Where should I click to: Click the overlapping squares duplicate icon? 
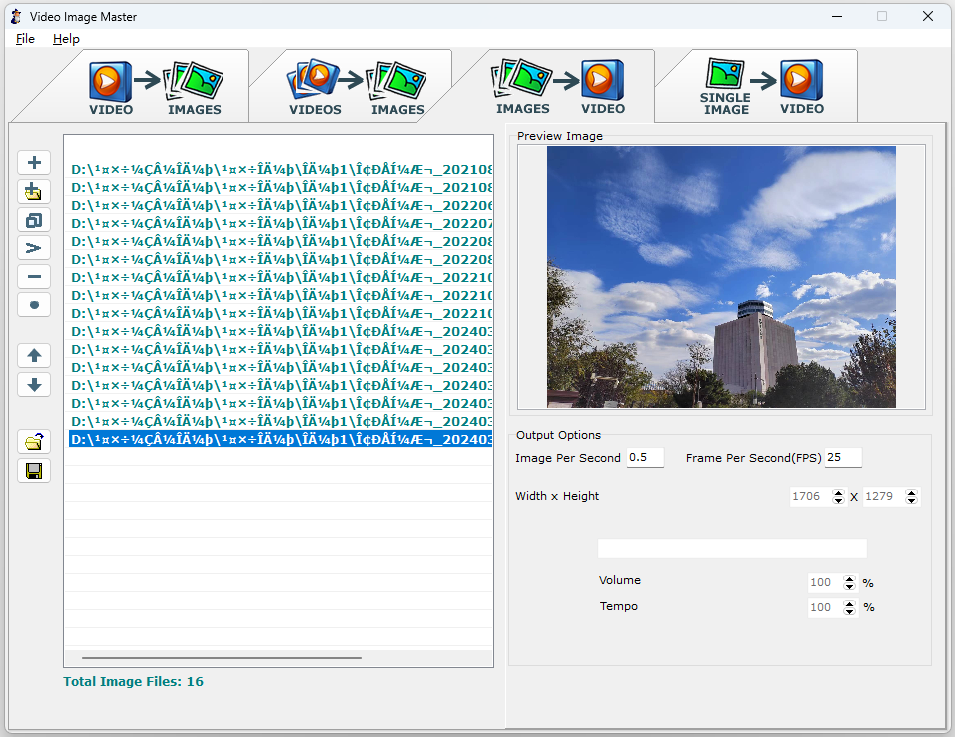tap(34, 220)
